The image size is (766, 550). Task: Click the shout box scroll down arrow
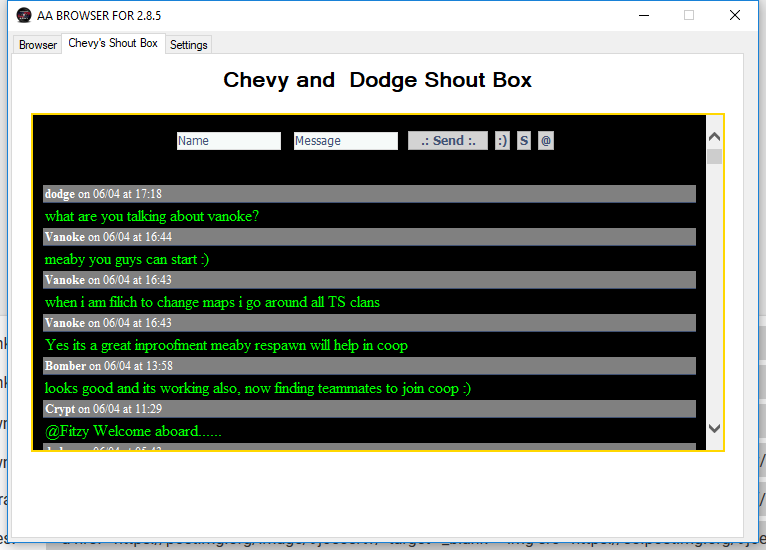click(714, 428)
